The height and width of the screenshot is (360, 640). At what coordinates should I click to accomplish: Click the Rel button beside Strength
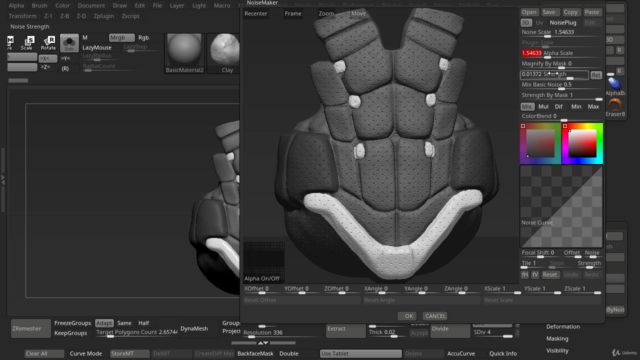click(x=596, y=75)
